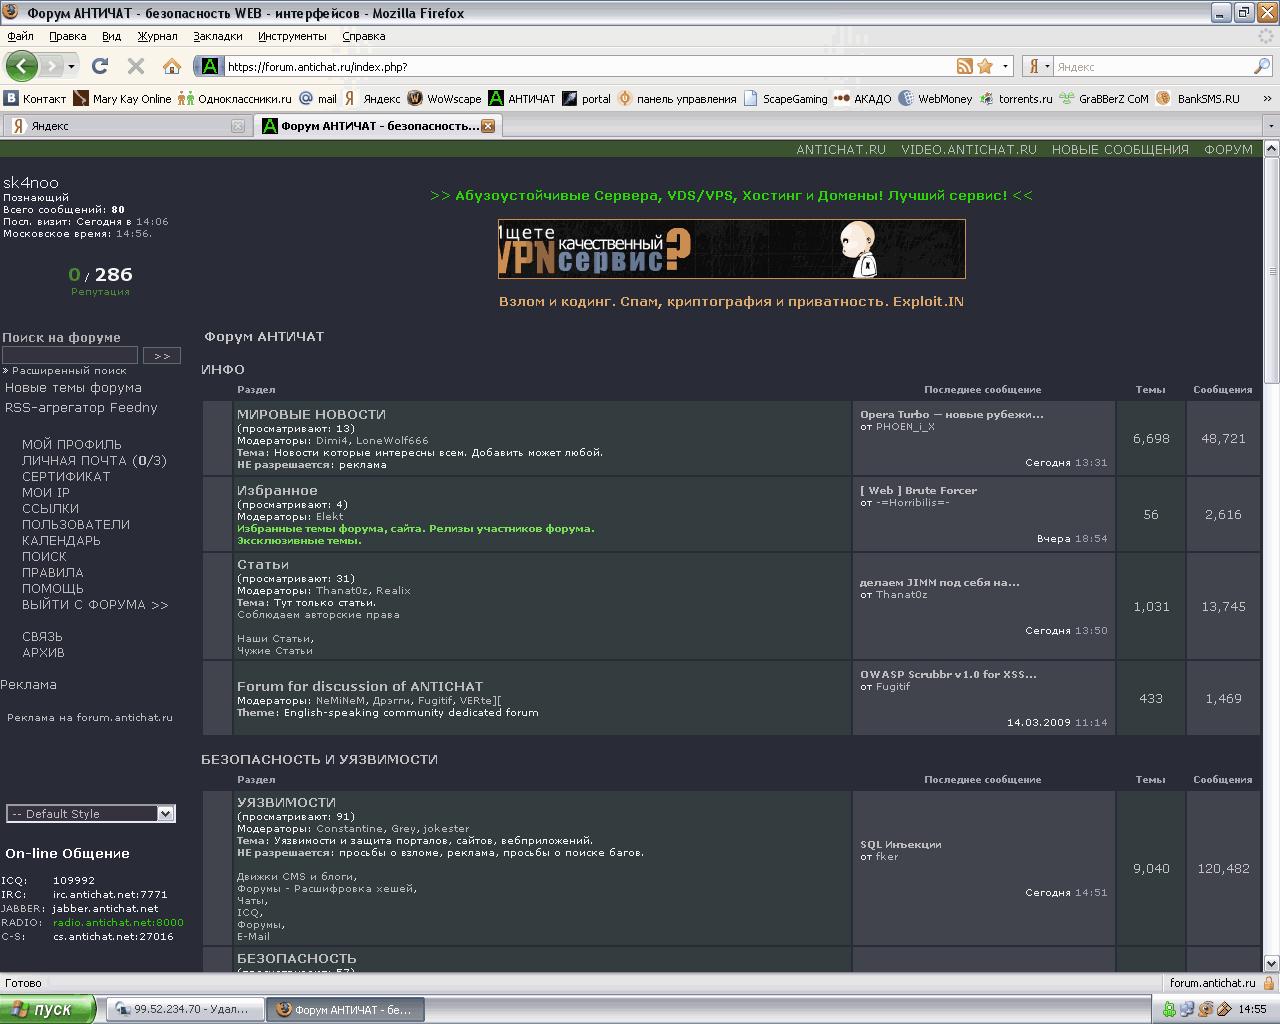The width and height of the screenshot is (1280, 1024).
Task: Open НОВЫЕ СООБЩЕНИЯ link
Action: 1120,149
